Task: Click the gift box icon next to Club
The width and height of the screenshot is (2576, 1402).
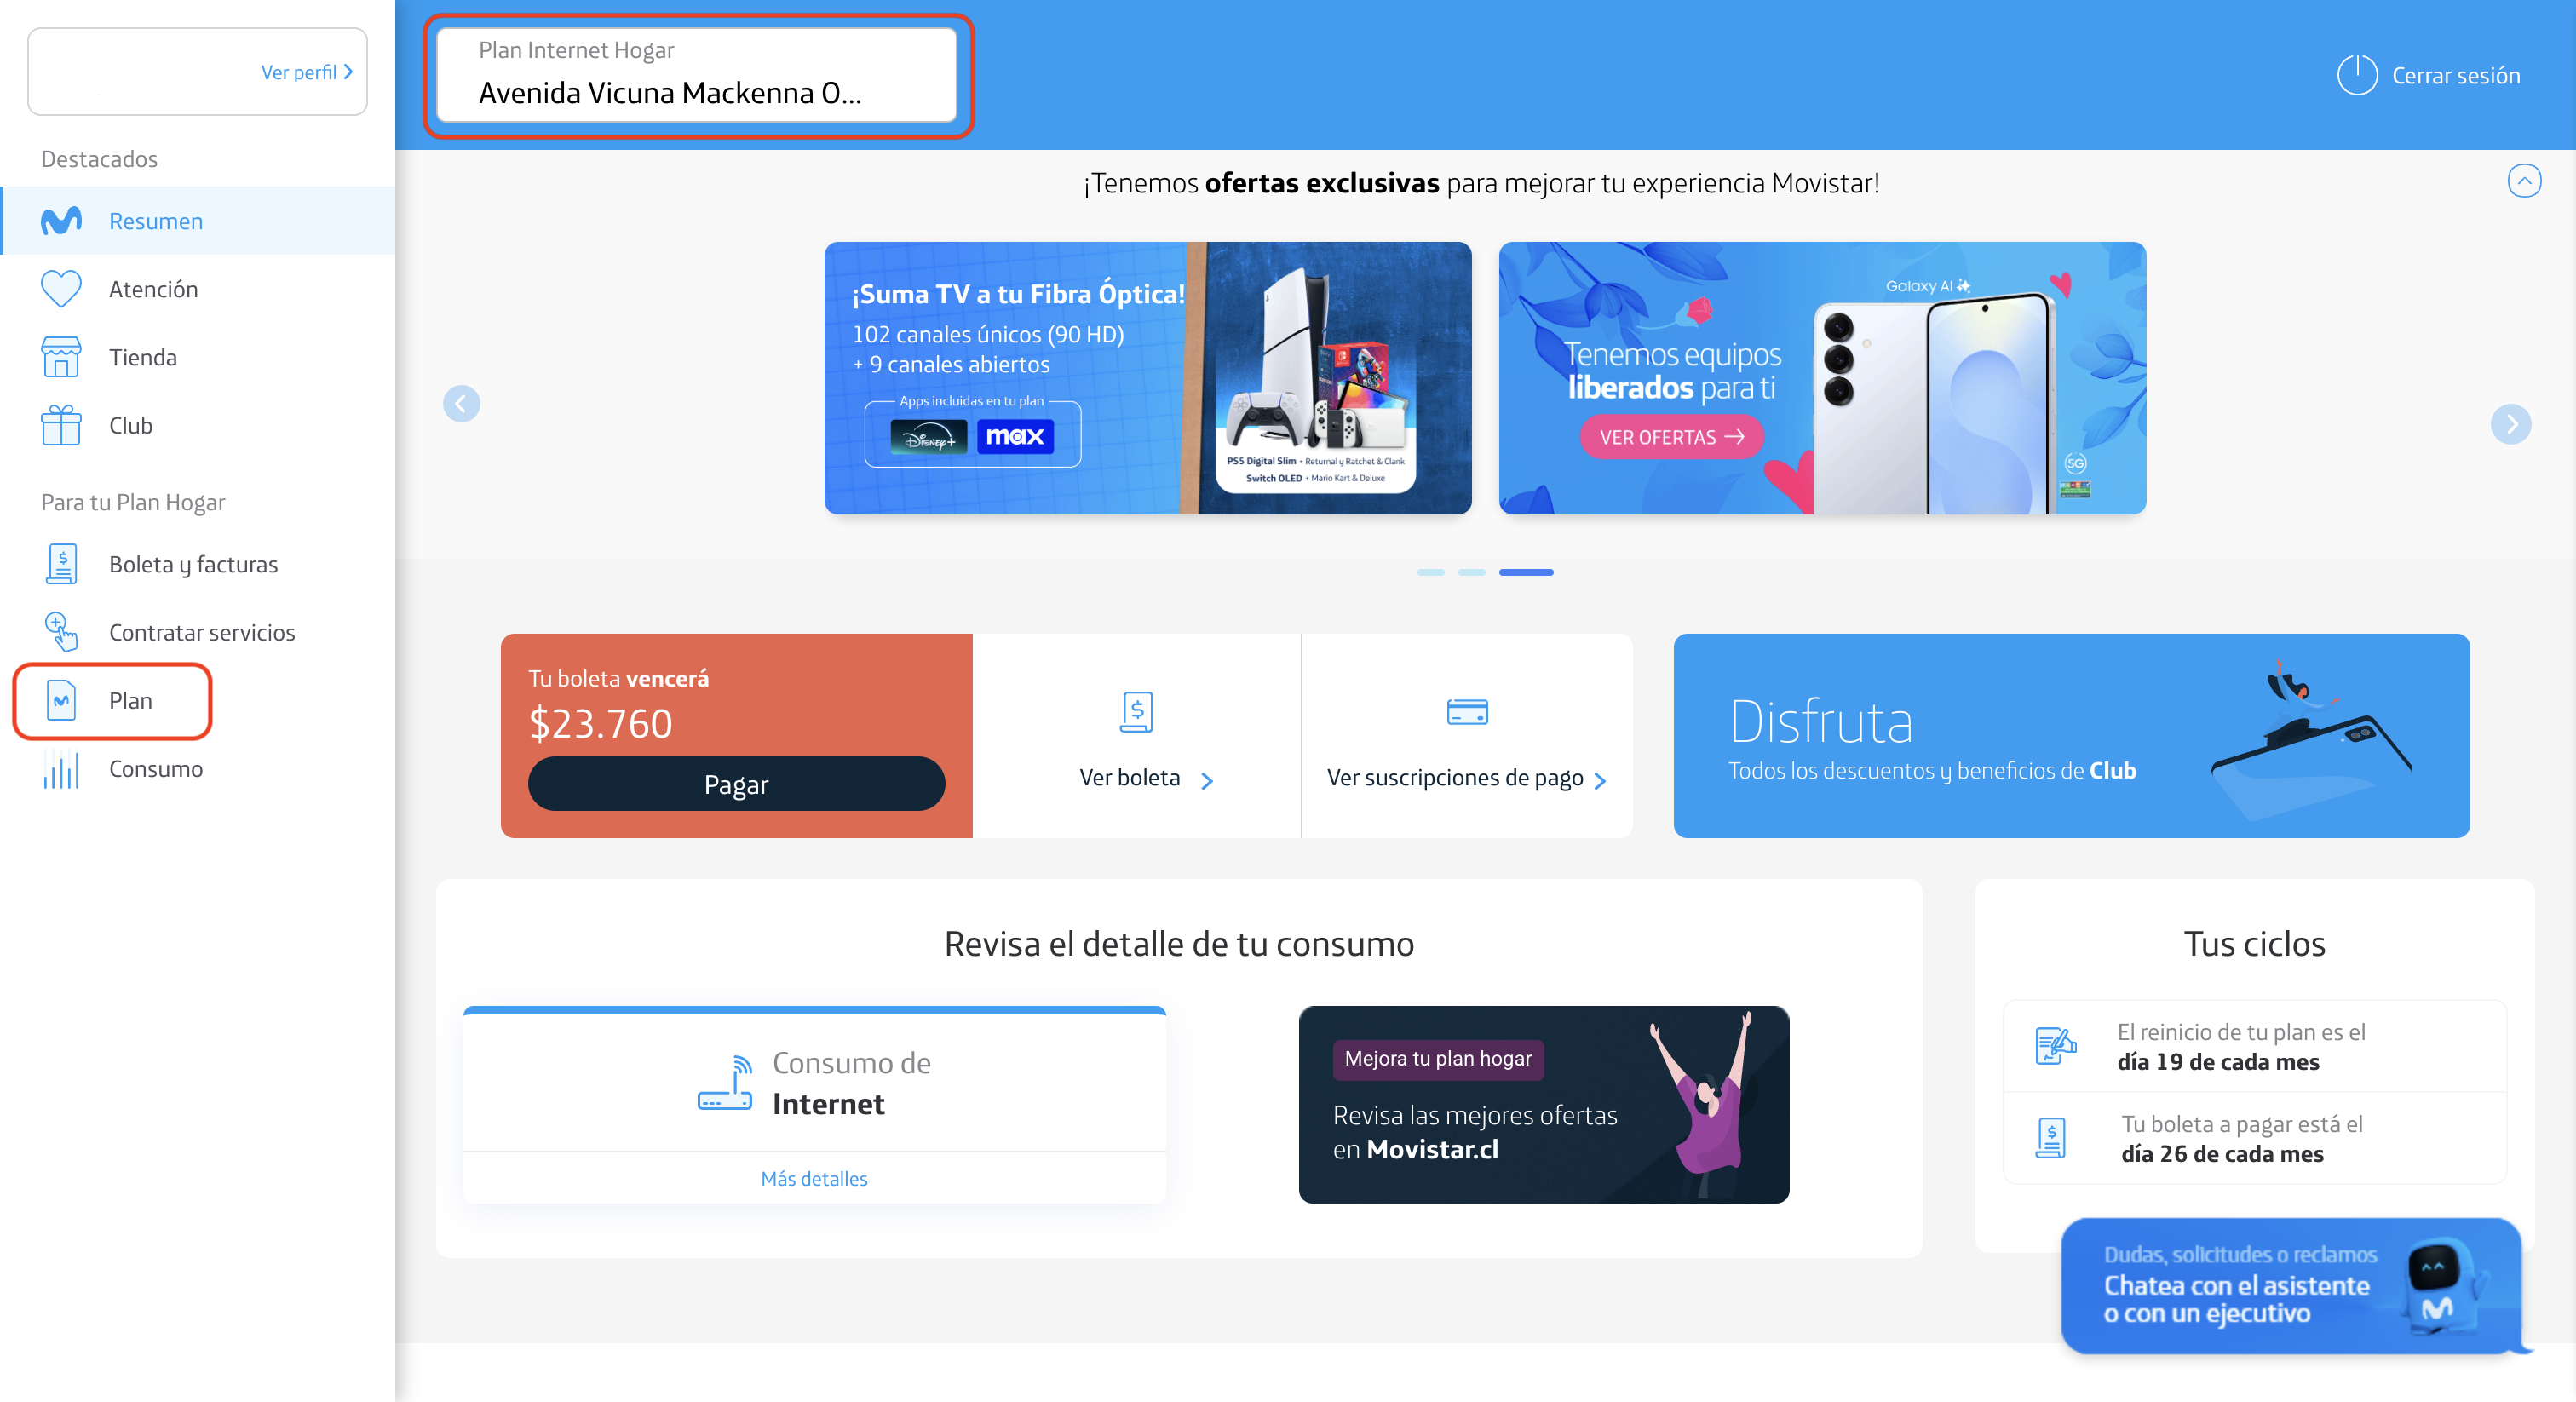Action: (x=61, y=425)
